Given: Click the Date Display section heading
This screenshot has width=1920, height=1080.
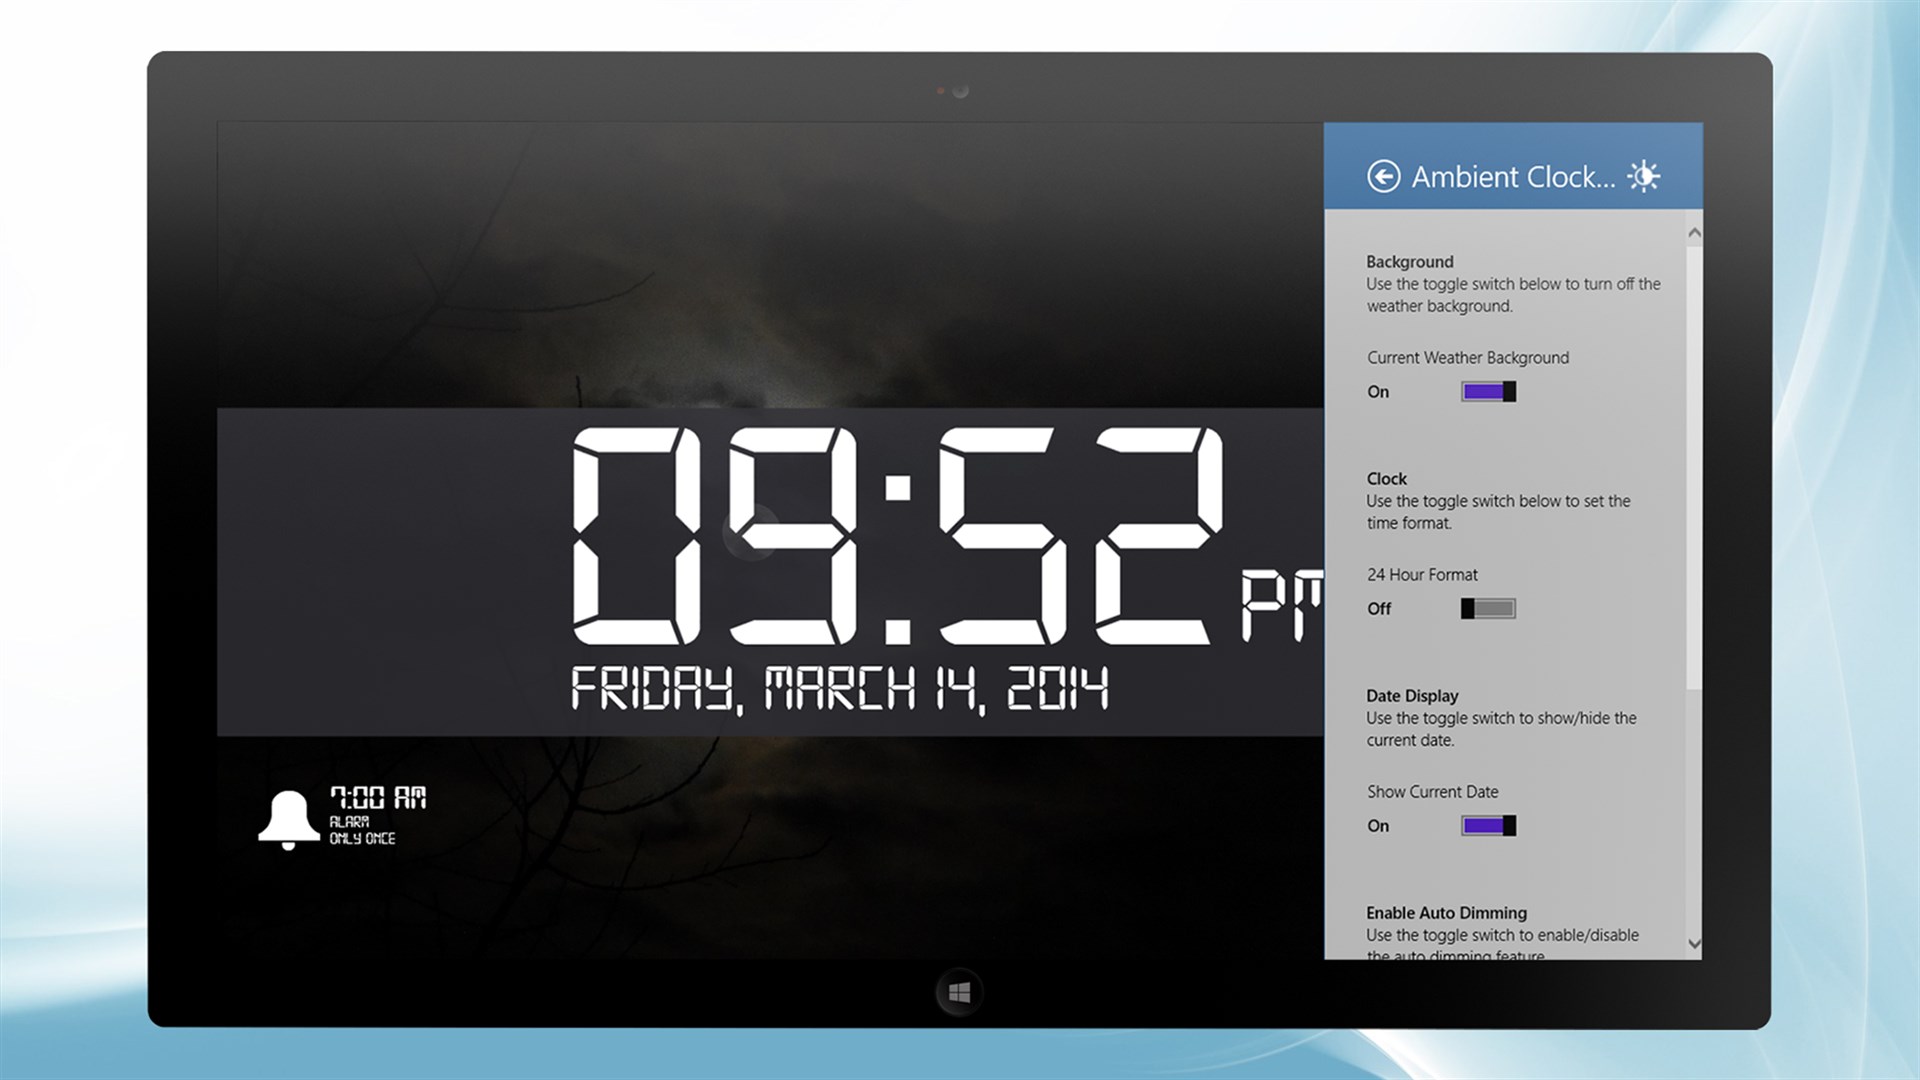Looking at the screenshot, I should [x=1412, y=696].
